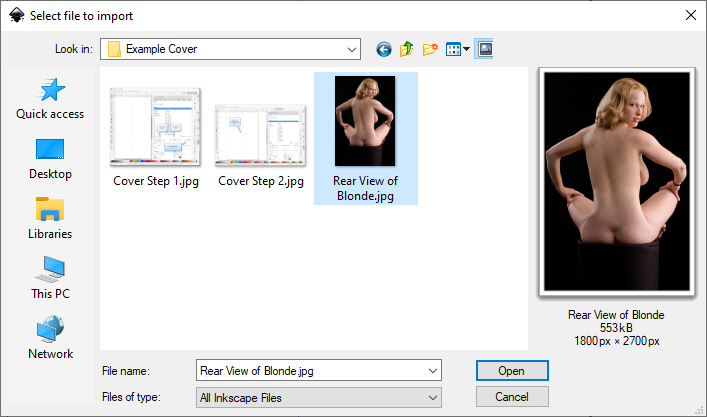Image resolution: width=707 pixels, height=417 pixels.
Task: Toggle the image preview pane button
Action: [484, 49]
